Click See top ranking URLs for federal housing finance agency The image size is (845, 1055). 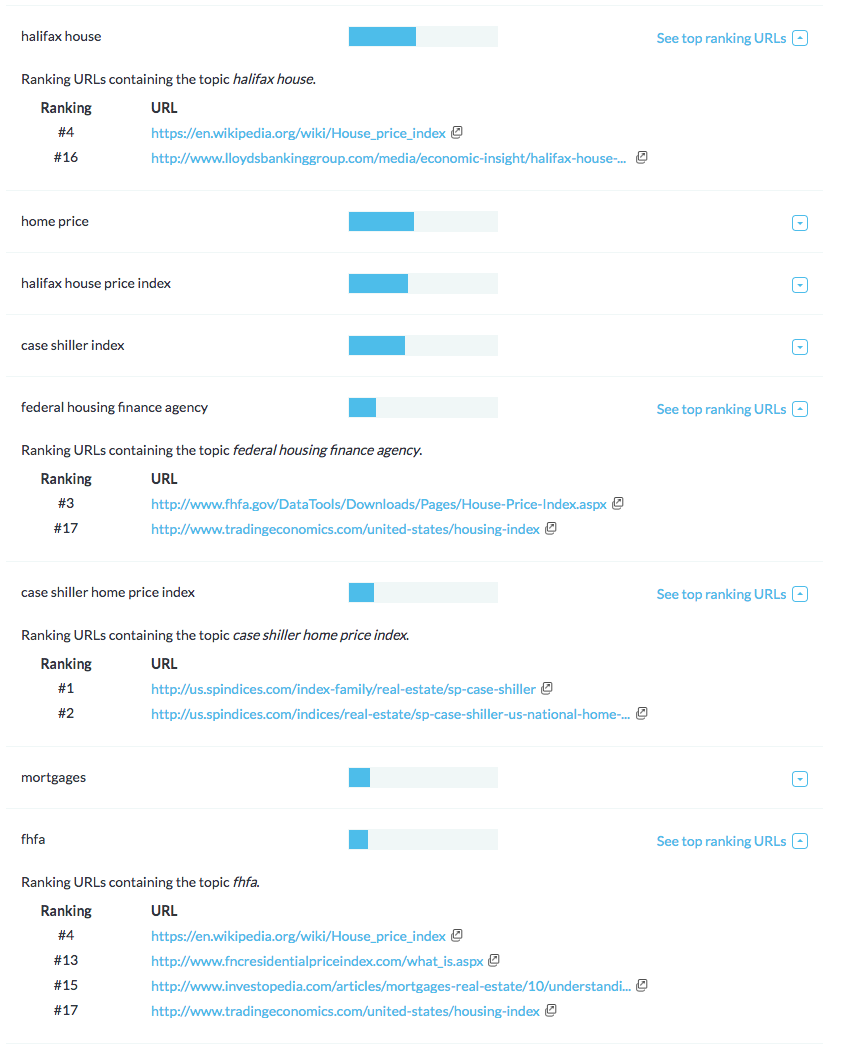[721, 409]
